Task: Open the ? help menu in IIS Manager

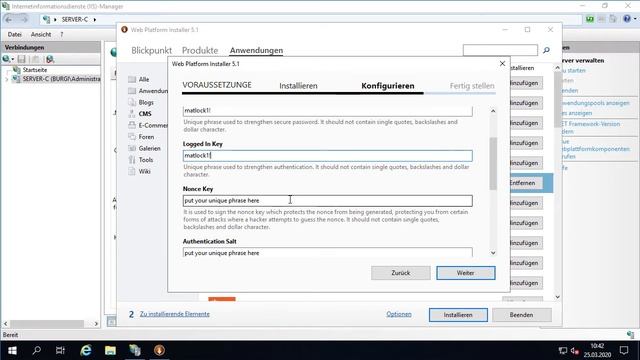Action: (62, 34)
